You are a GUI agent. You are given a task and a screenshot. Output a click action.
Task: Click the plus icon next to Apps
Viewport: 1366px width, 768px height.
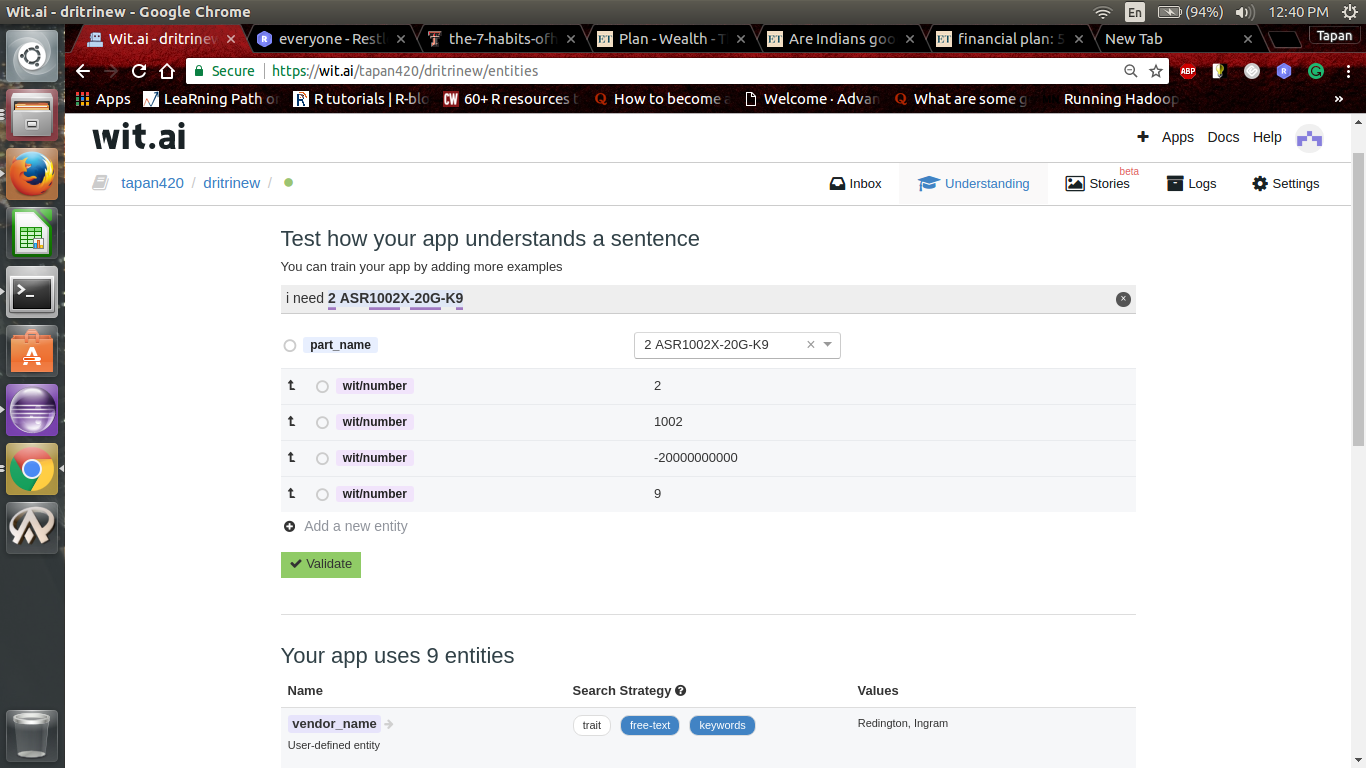click(x=1143, y=137)
